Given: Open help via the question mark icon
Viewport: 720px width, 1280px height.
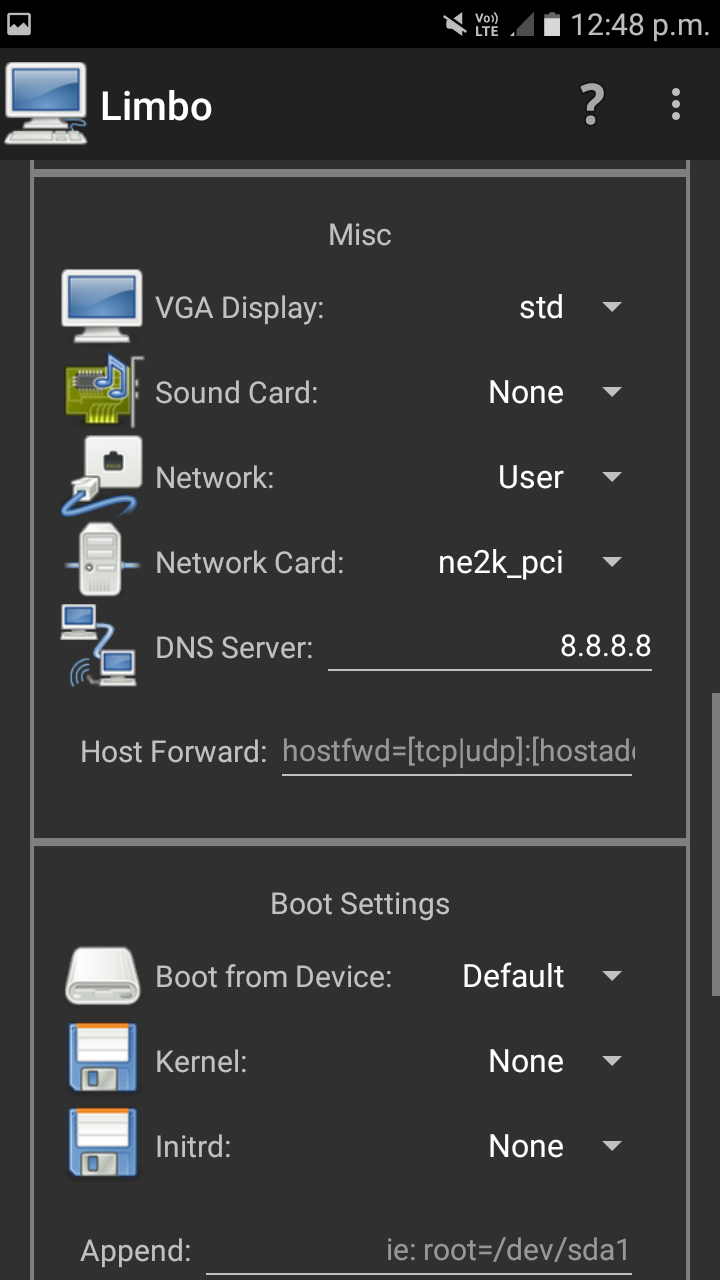Looking at the screenshot, I should click(592, 104).
